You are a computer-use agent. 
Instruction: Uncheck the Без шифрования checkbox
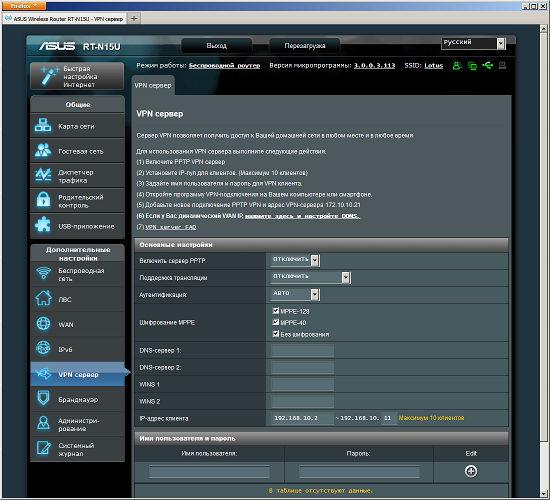pos(276,334)
